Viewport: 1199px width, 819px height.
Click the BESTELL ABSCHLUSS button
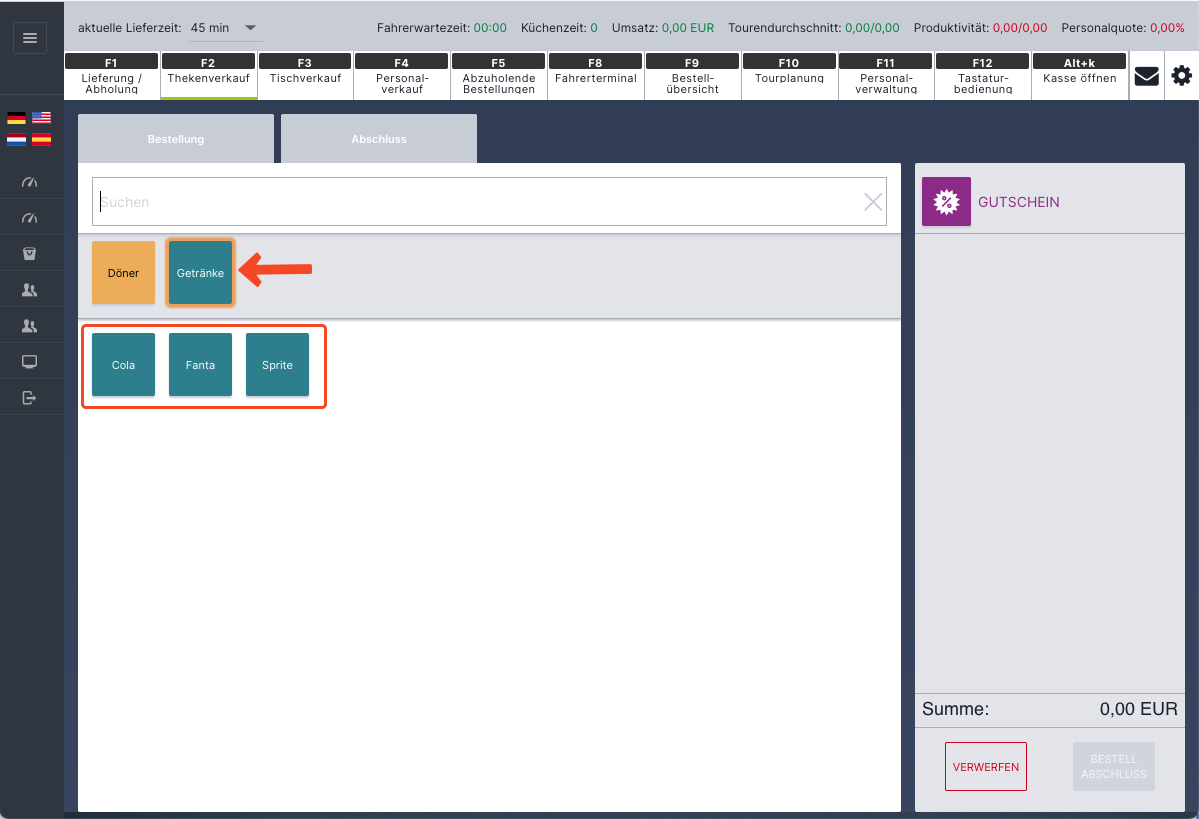coord(1113,766)
